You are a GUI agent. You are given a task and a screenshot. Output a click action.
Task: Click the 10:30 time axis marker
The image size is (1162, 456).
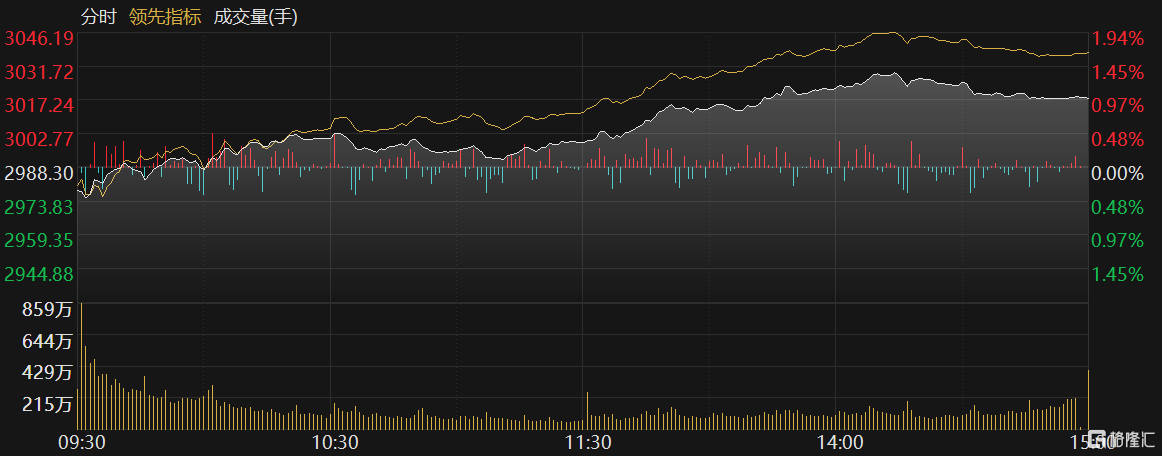[335, 442]
